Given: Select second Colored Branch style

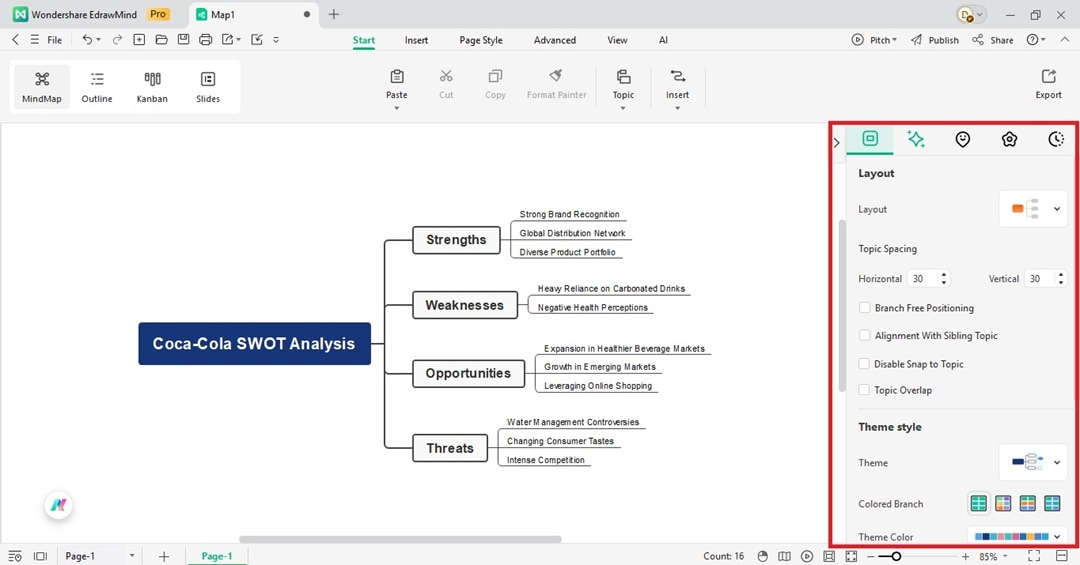Looking at the screenshot, I should [1004, 504].
